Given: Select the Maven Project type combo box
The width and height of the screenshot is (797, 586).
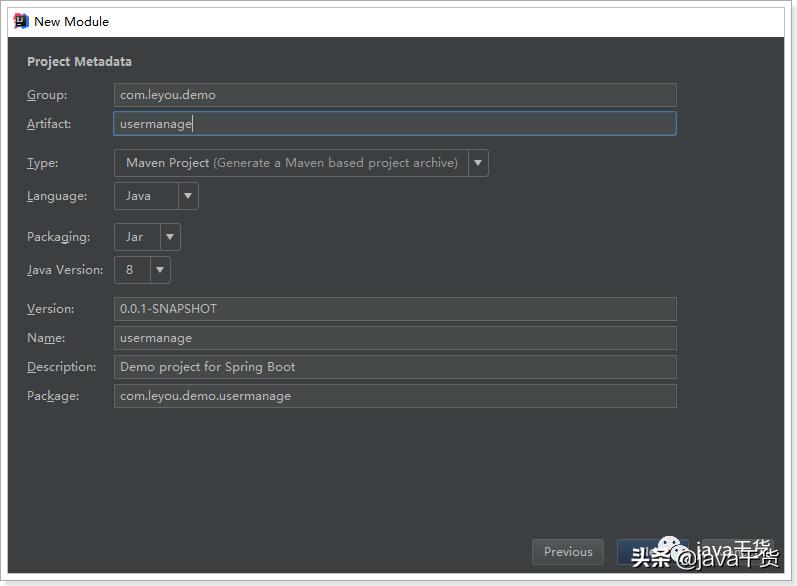Looking at the screenshot, I should [x=301, y=163].
